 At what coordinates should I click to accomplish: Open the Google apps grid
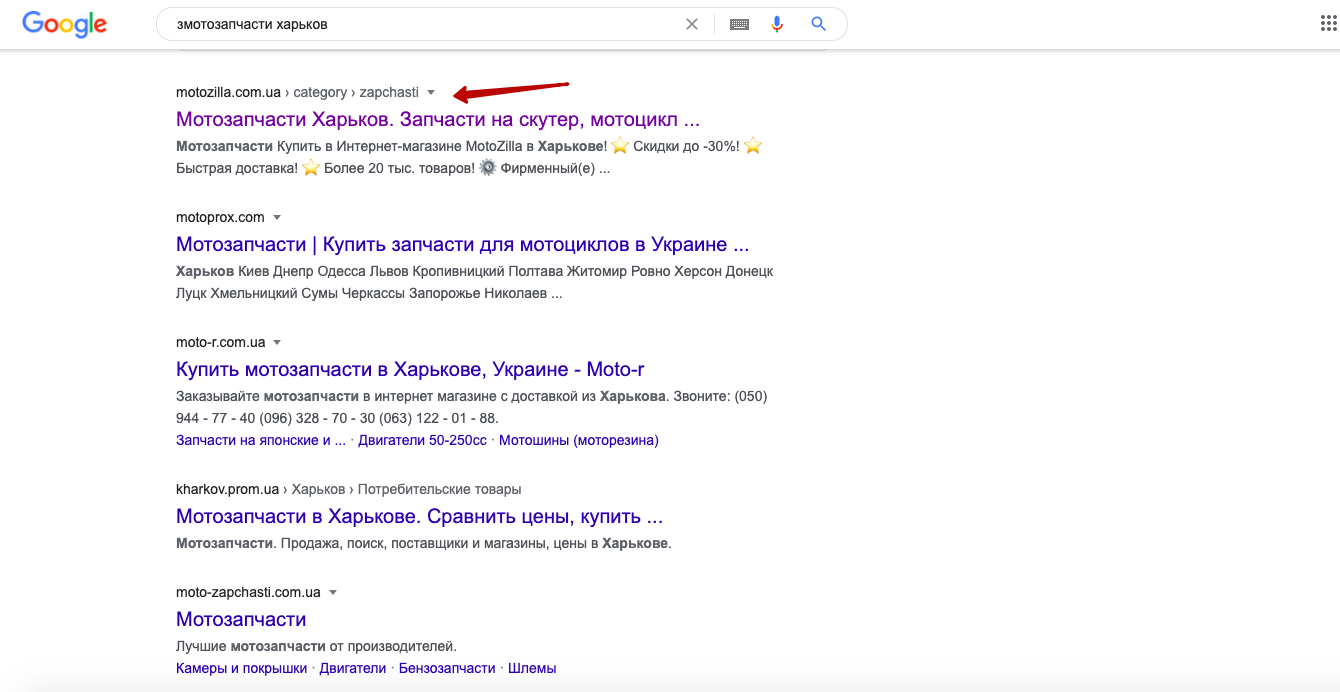[x=1328, y=24]
